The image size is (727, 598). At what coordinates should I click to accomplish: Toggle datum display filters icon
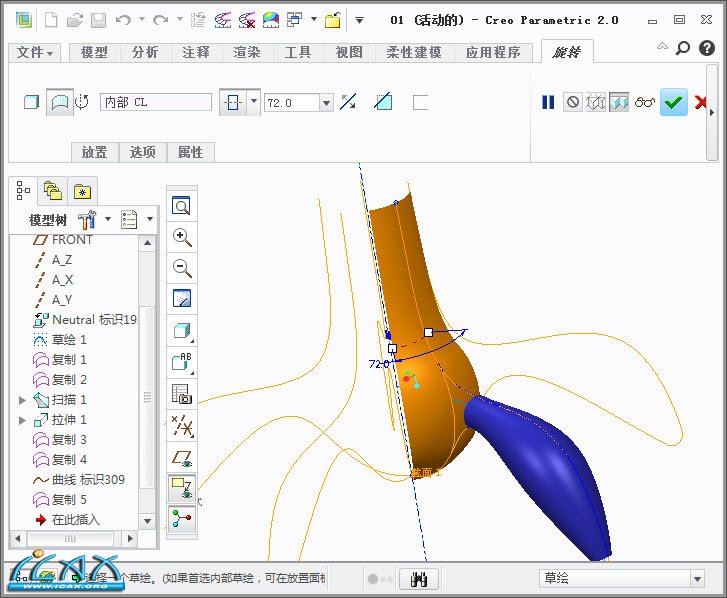(x=181, y=425)
